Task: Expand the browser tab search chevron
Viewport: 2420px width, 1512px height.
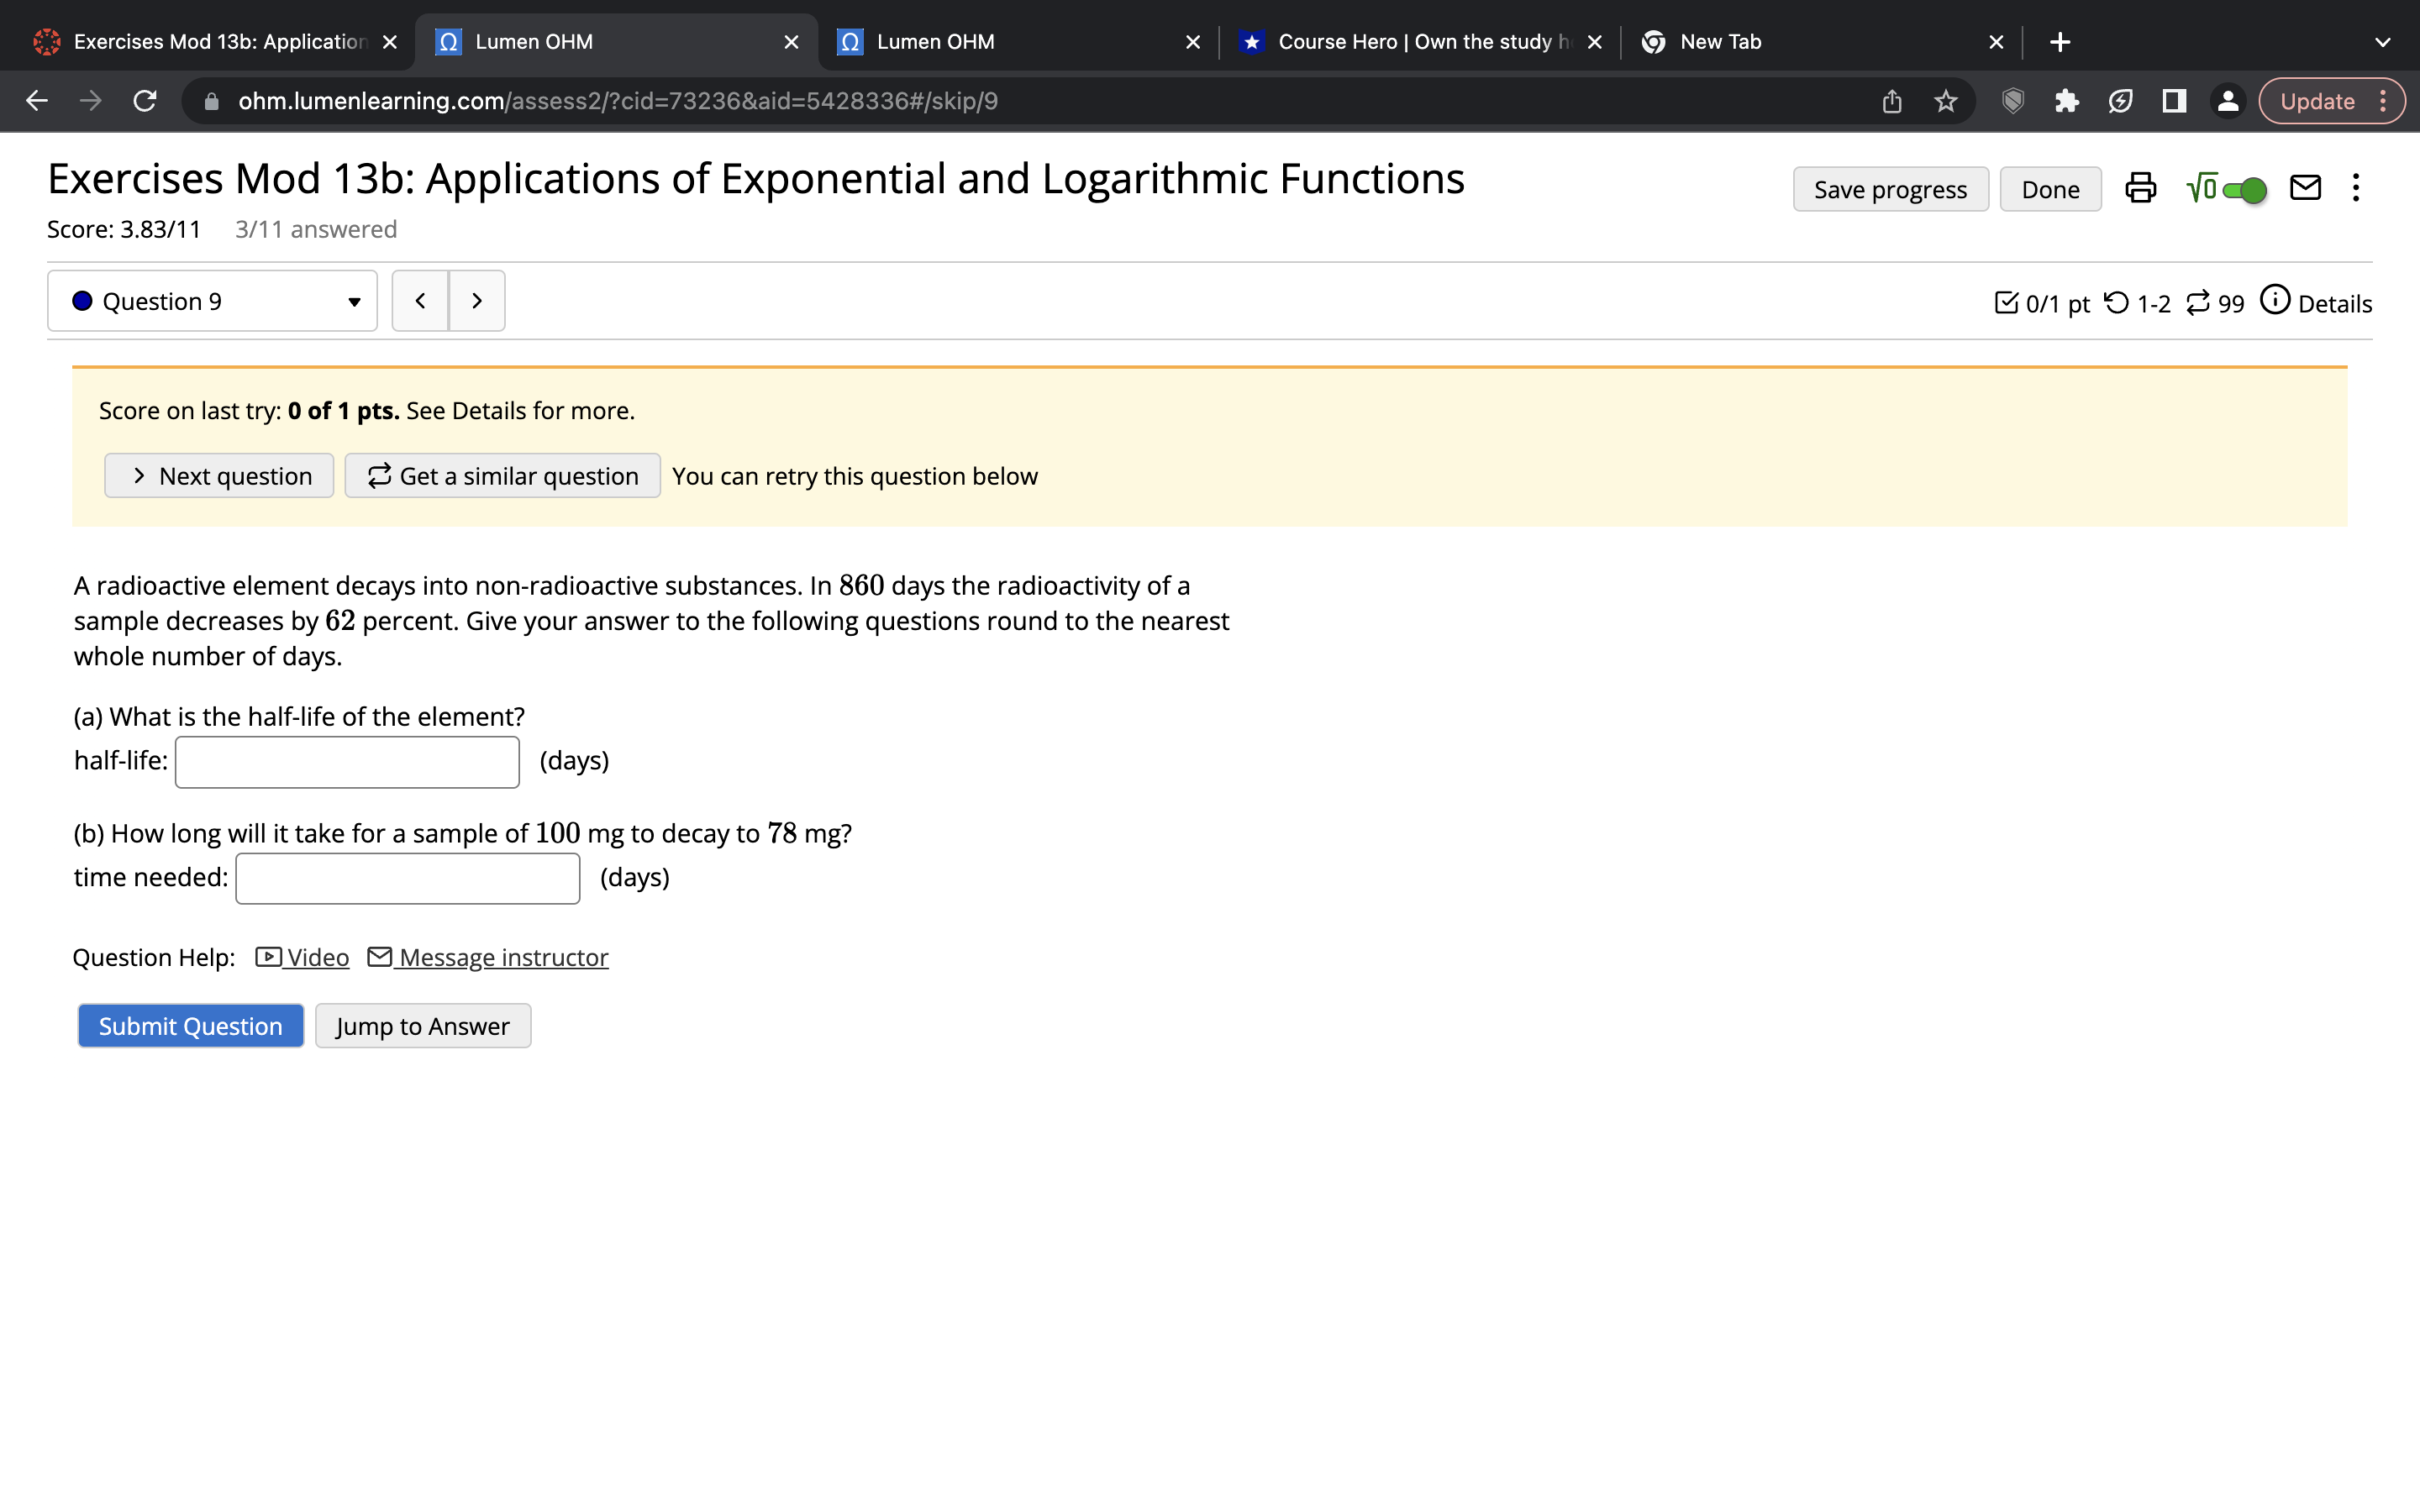Action: [2382, 42]
